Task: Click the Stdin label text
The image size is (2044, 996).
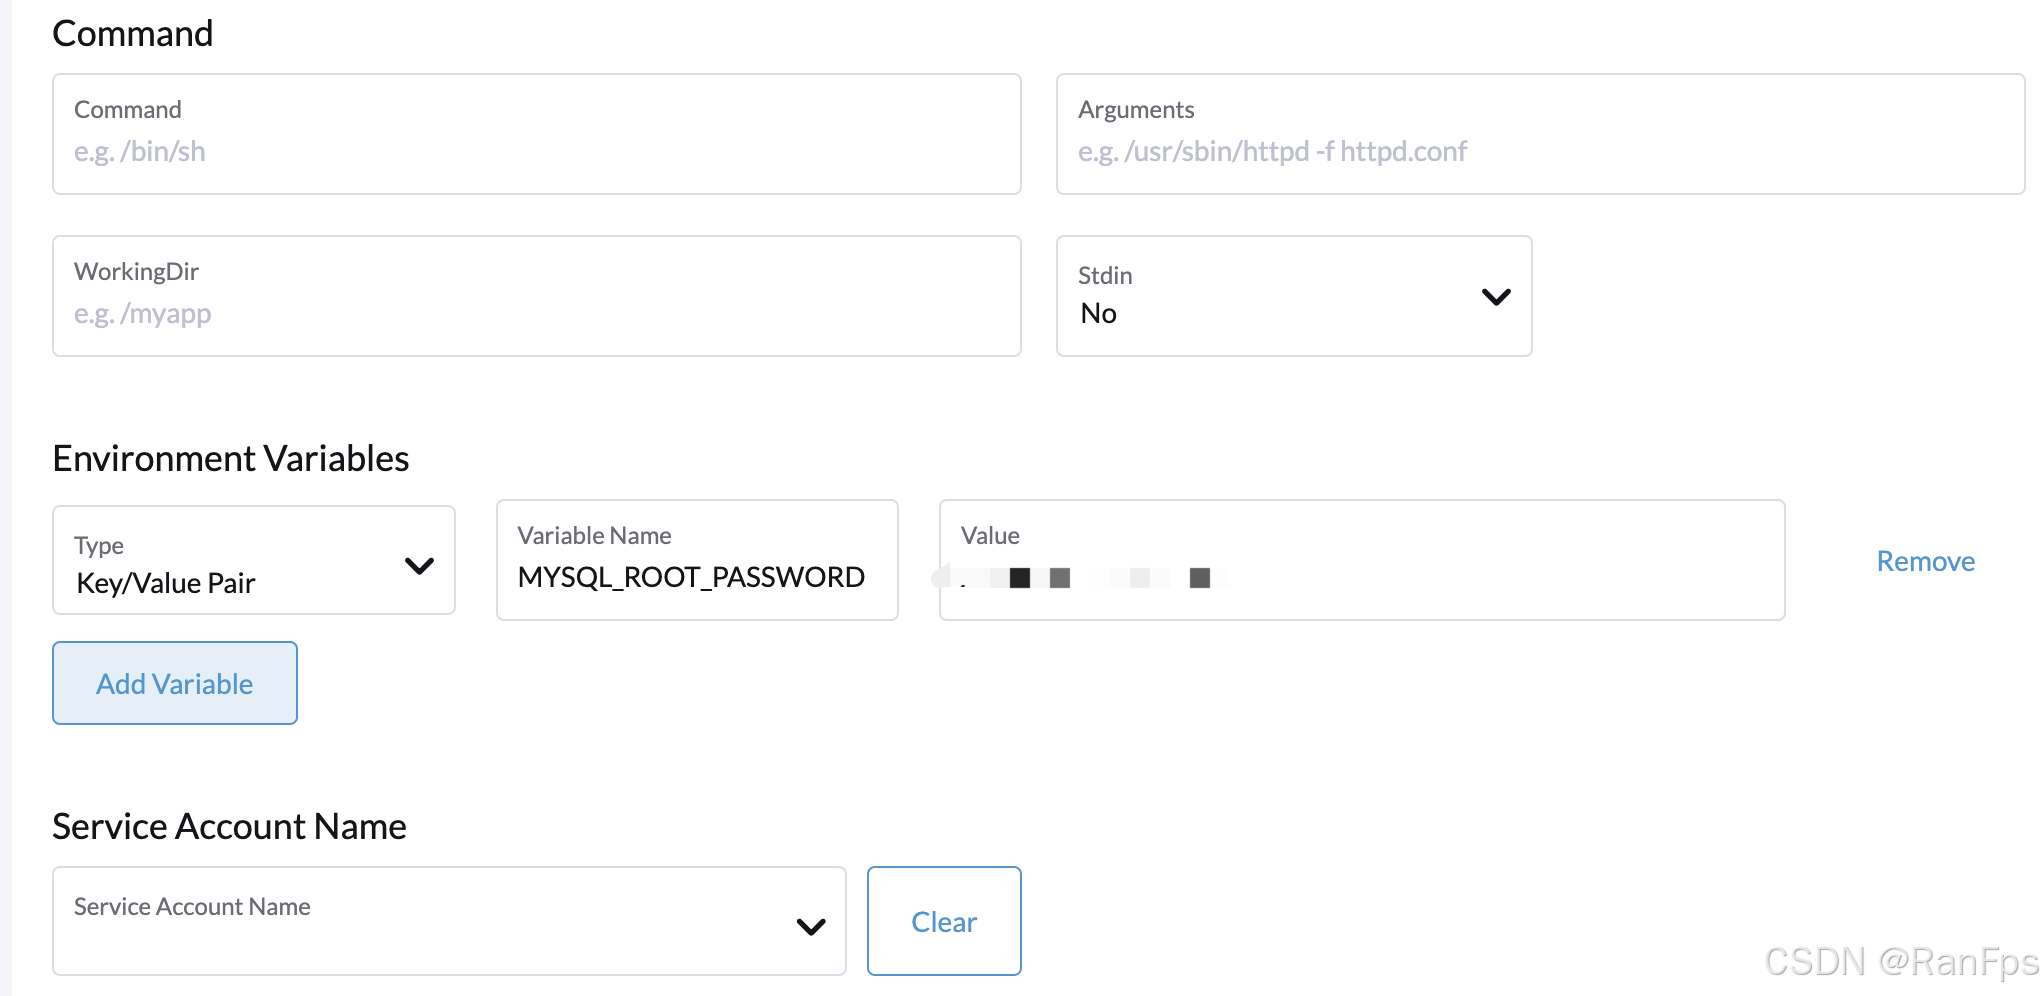Action: tap(1105, 275)
